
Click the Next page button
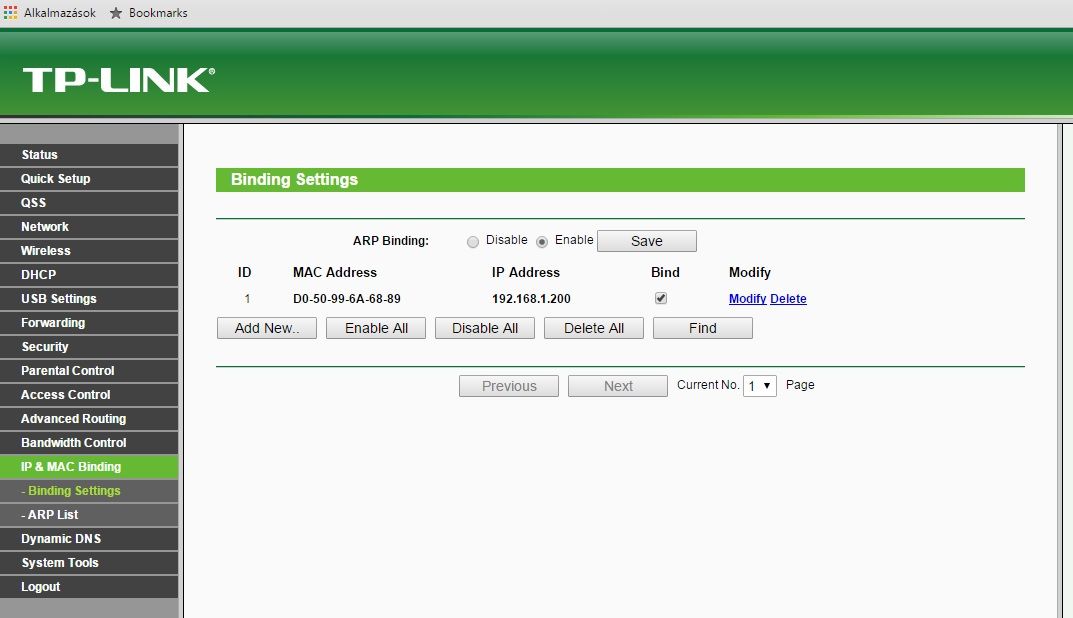click(618, 386)
